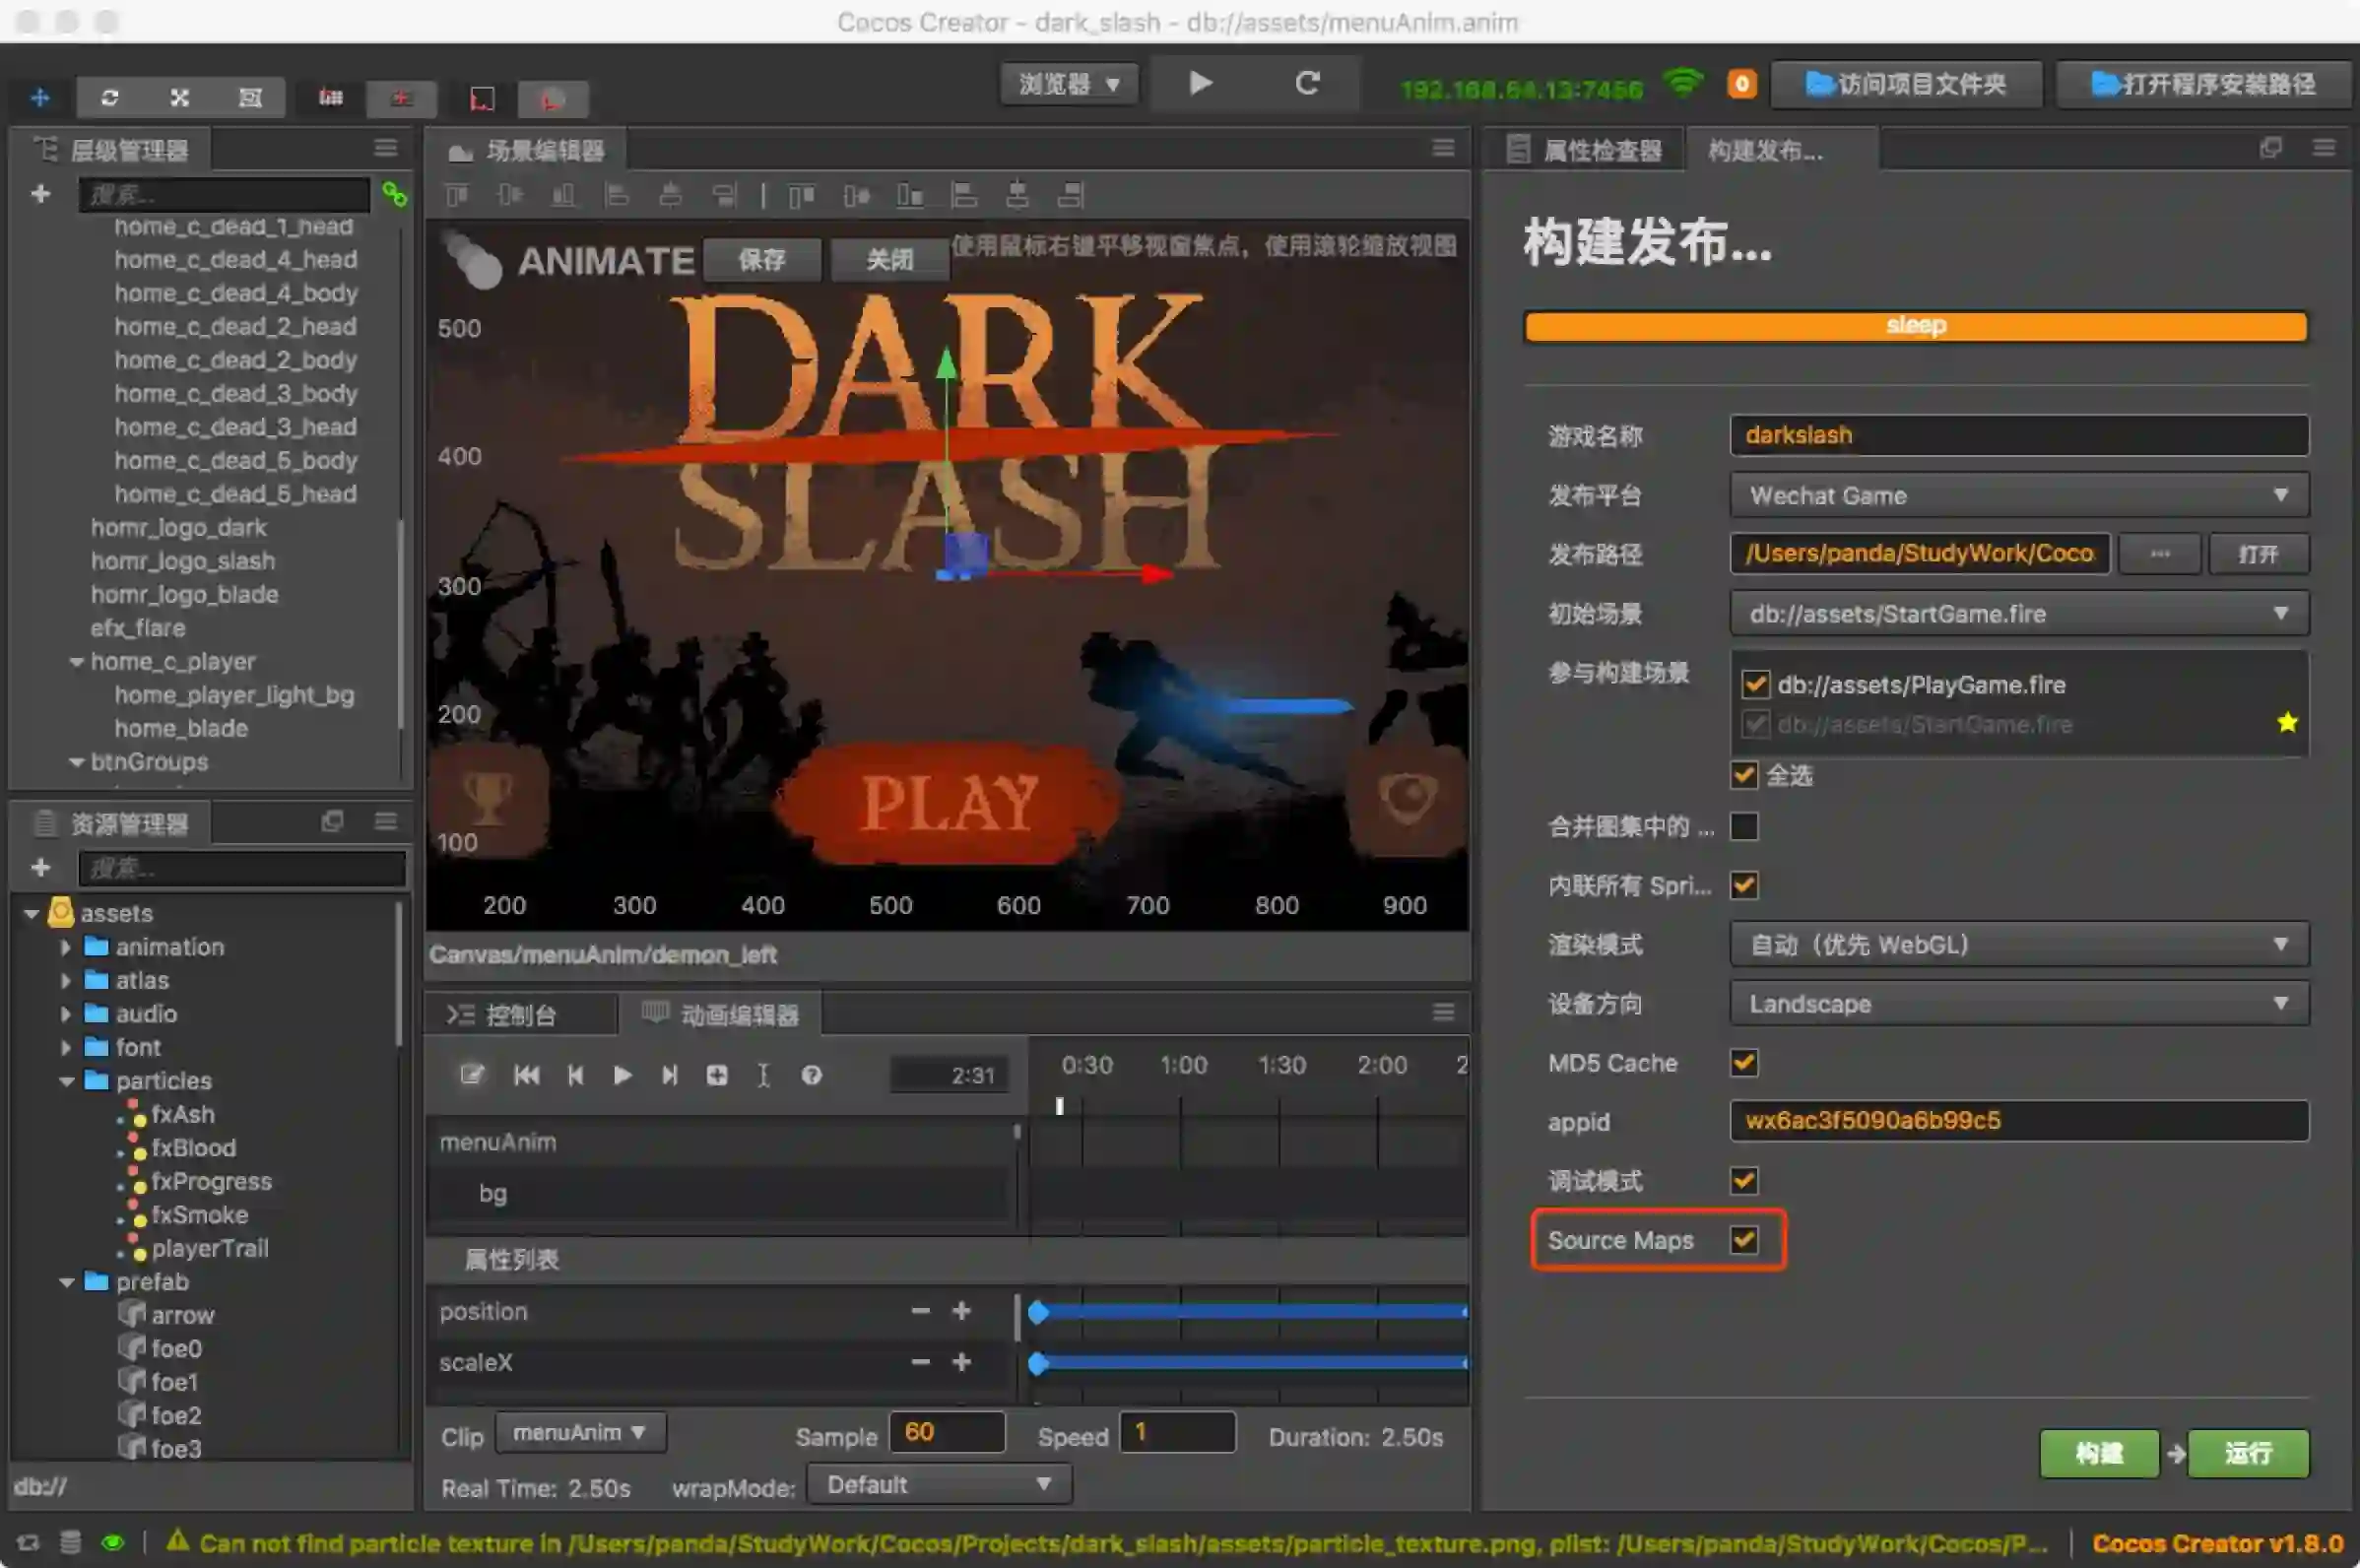Toggle the MD5 Cache checkbox

click(x=1744, y=1062)
